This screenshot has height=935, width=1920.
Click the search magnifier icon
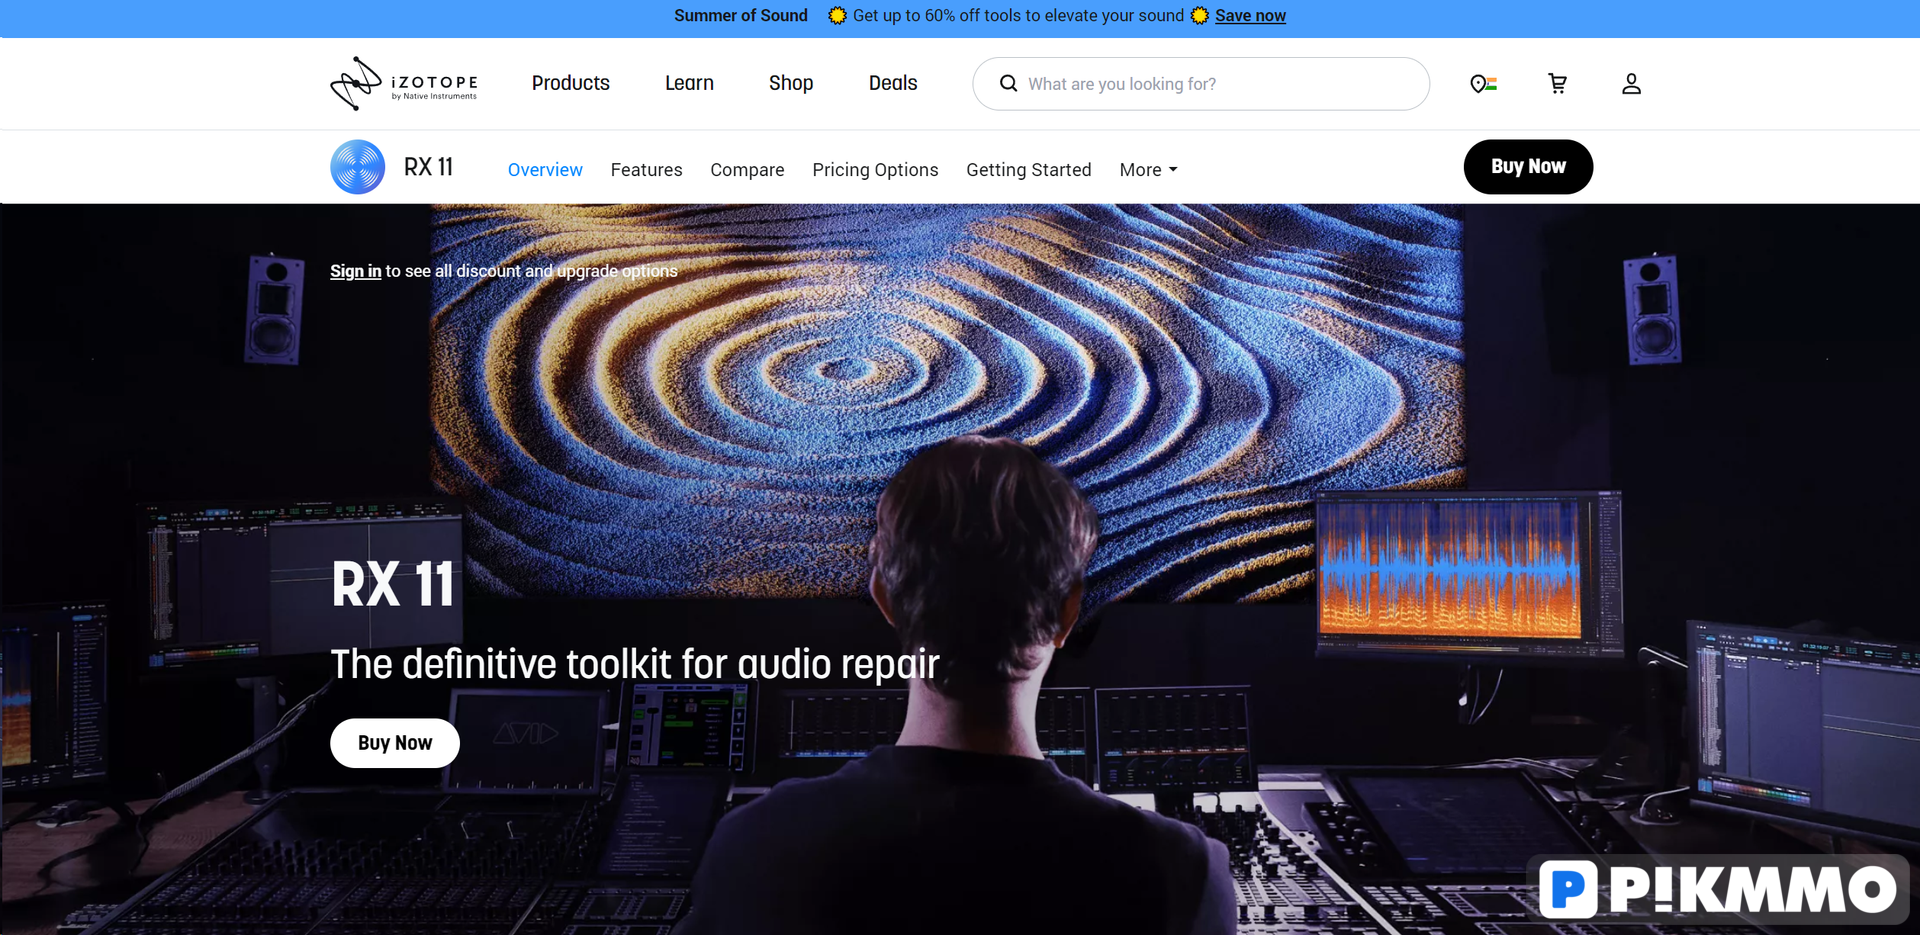1008,84
